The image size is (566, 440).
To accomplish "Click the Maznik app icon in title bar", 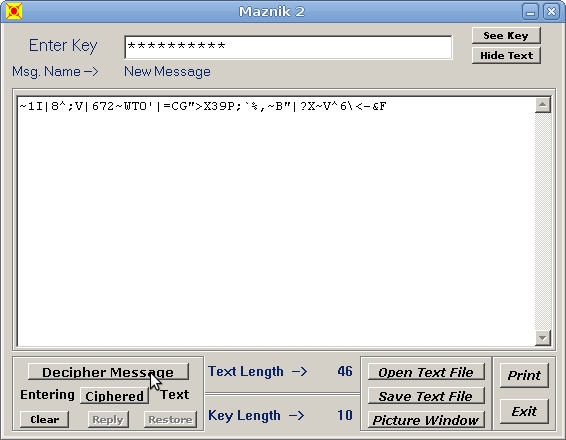I will pyautogui.click(x=14, y=11).
